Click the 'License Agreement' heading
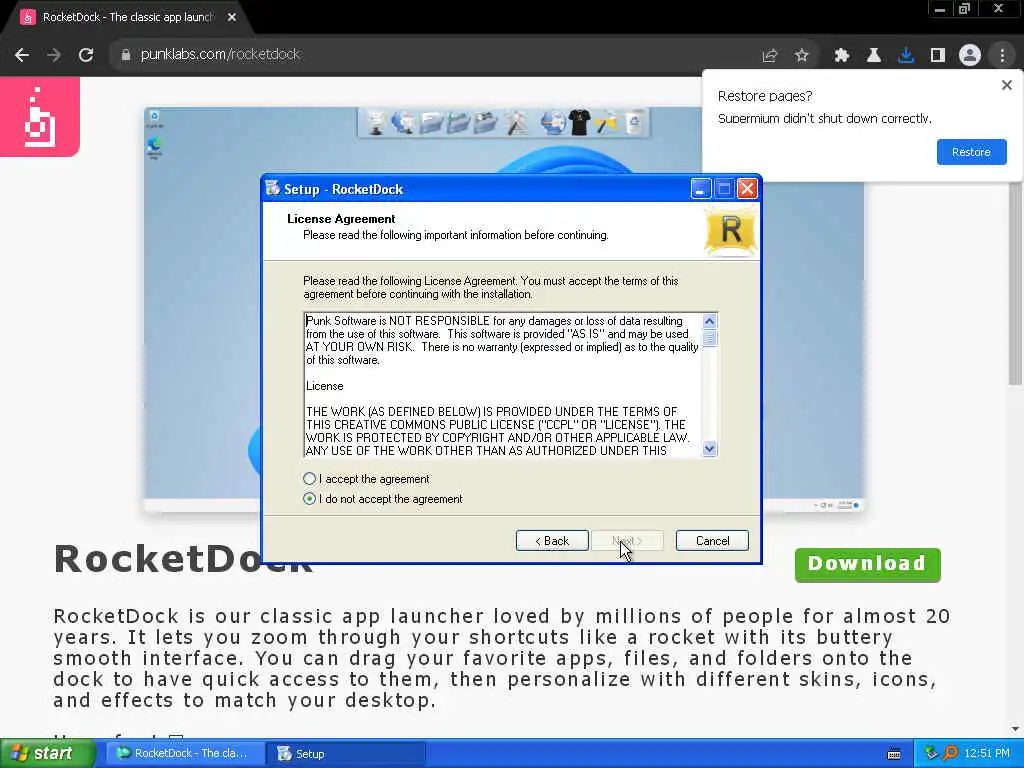 (341, 219)
